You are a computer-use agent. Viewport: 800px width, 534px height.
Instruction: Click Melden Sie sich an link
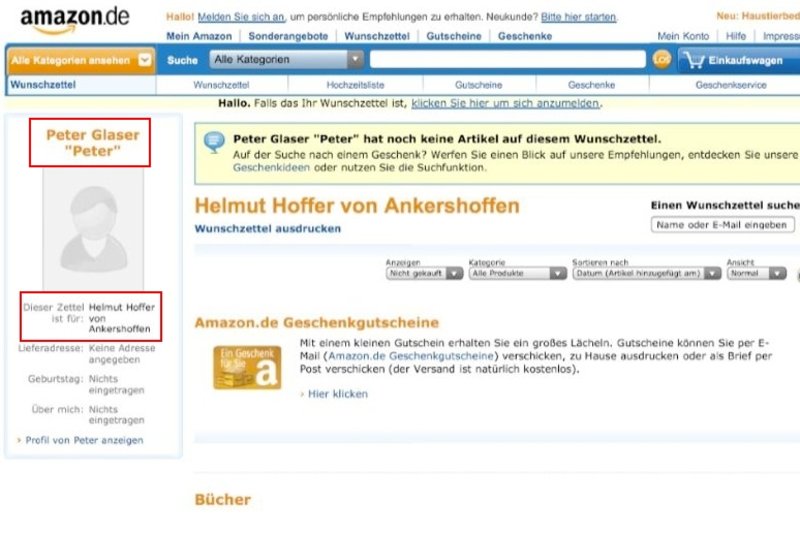(x=241, y=17)
